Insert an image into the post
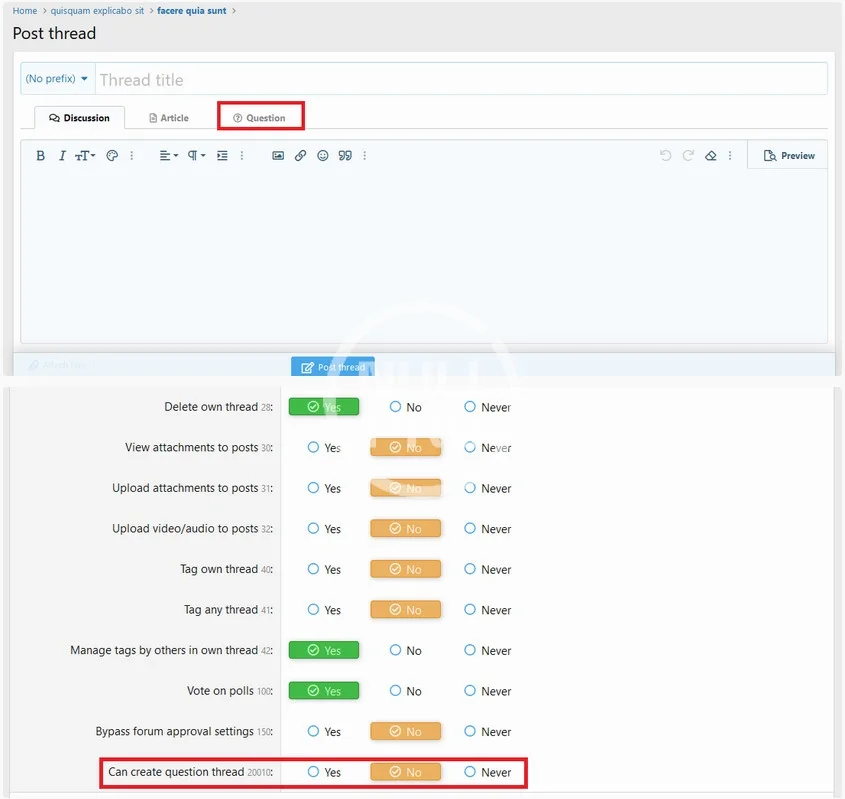 [278, 156]
